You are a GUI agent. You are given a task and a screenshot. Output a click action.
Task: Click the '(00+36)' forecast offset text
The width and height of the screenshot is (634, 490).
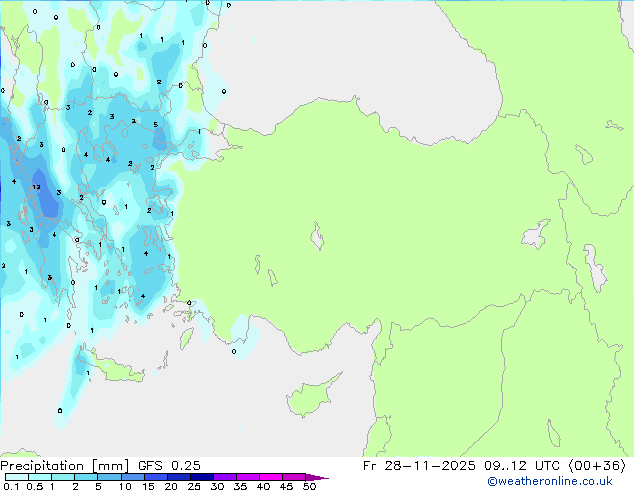tap(597, 466)
